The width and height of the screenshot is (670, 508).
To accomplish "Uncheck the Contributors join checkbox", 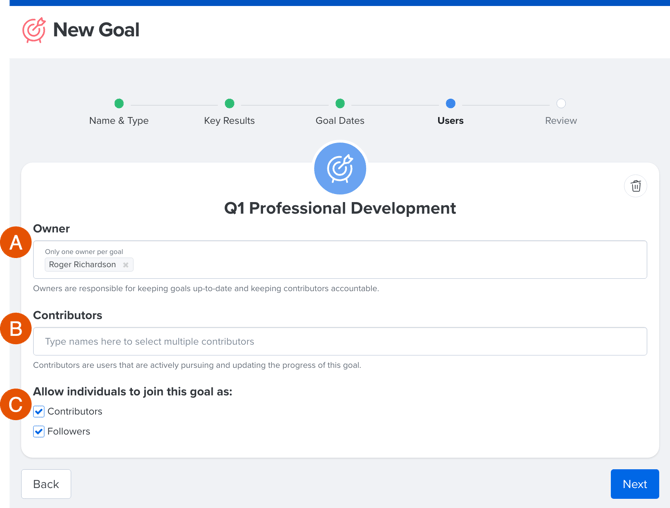I will pyautogui.click(x=39, y=411).
